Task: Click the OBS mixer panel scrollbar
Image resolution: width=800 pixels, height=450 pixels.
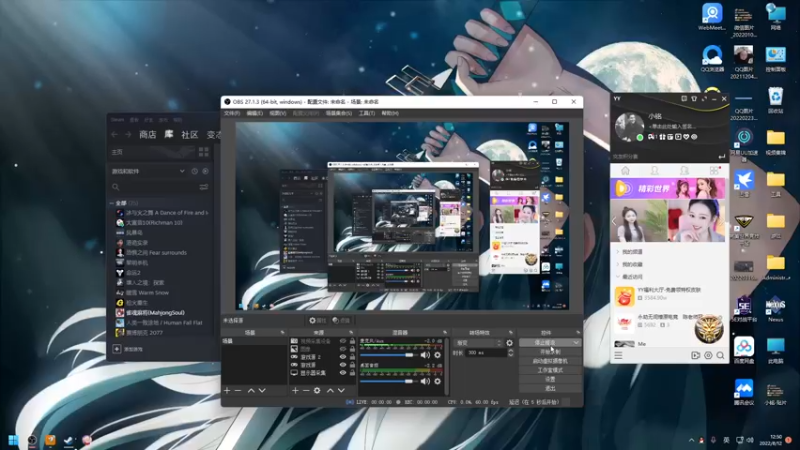Action: click(x=447, y=366)
